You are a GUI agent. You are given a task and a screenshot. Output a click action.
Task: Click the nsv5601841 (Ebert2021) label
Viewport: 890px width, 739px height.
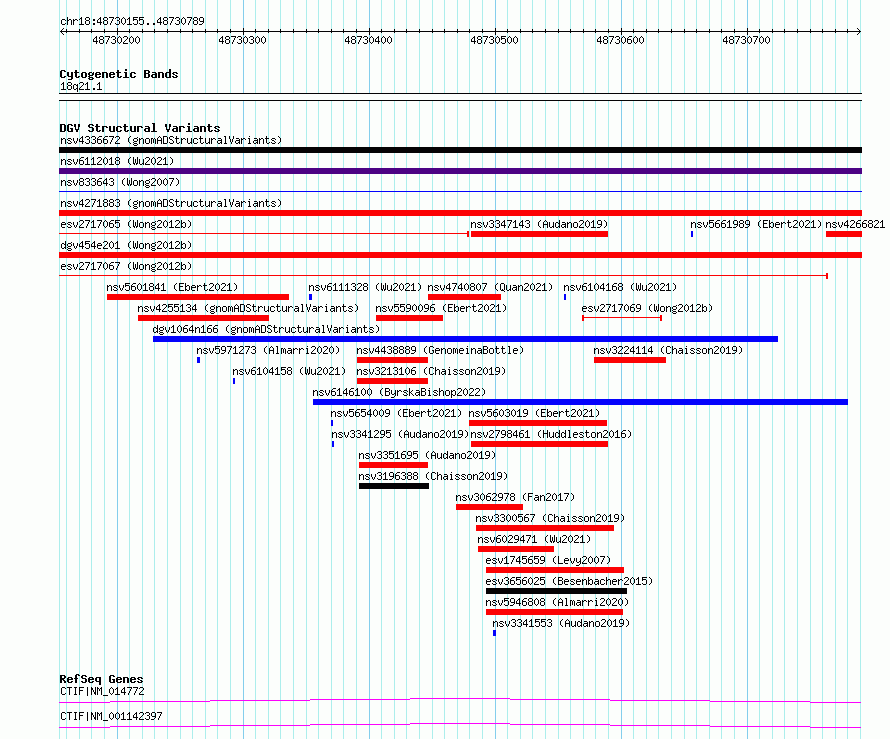click(173, 287)
